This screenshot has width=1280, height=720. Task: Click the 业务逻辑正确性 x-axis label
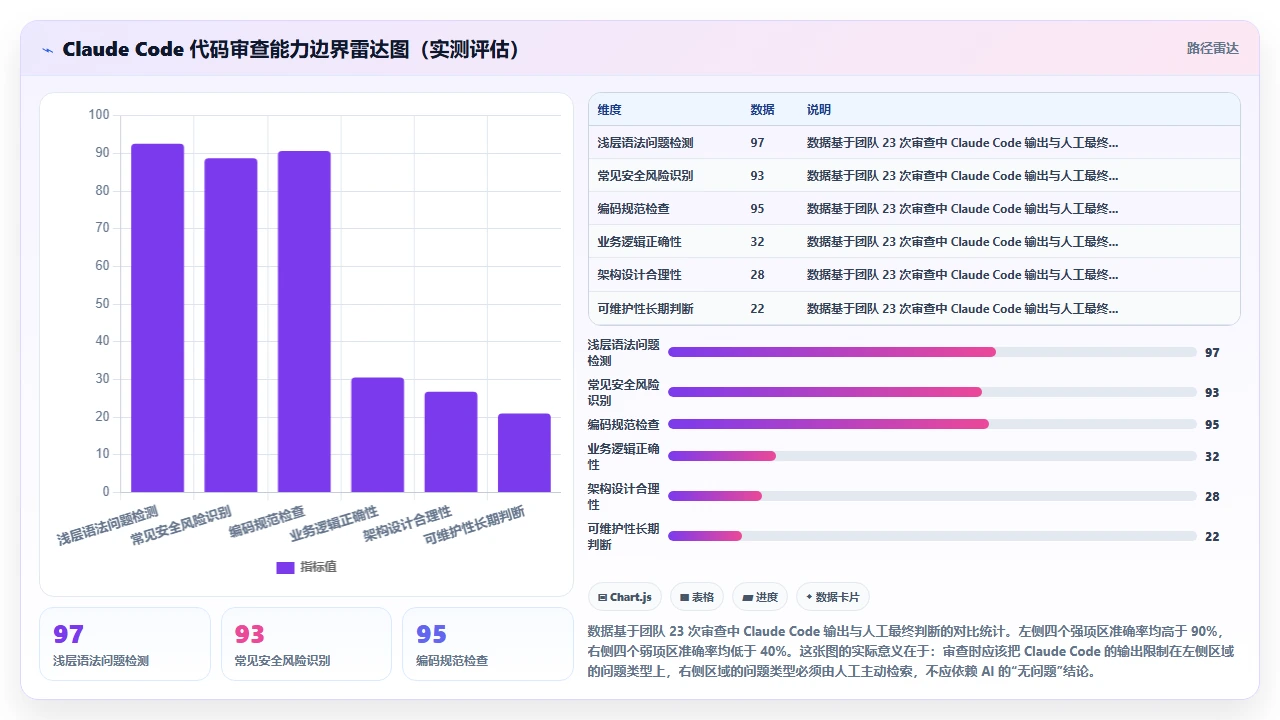tap(333, 524)
